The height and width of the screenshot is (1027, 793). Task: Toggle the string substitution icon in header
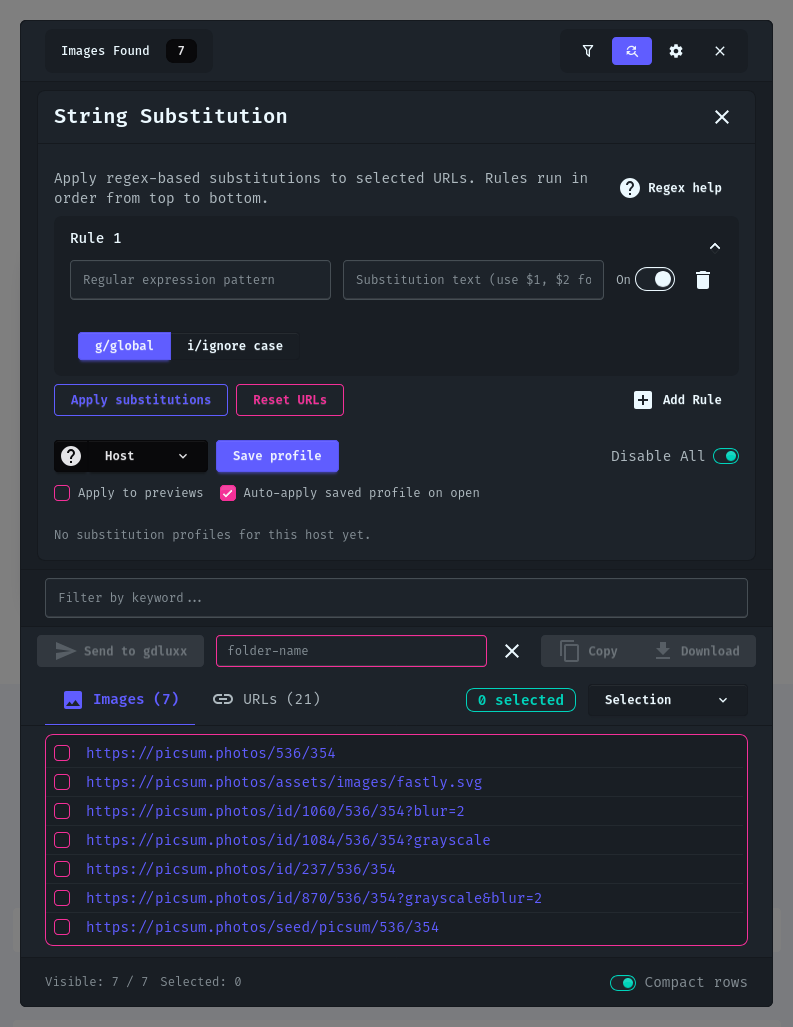click(632, 51)
